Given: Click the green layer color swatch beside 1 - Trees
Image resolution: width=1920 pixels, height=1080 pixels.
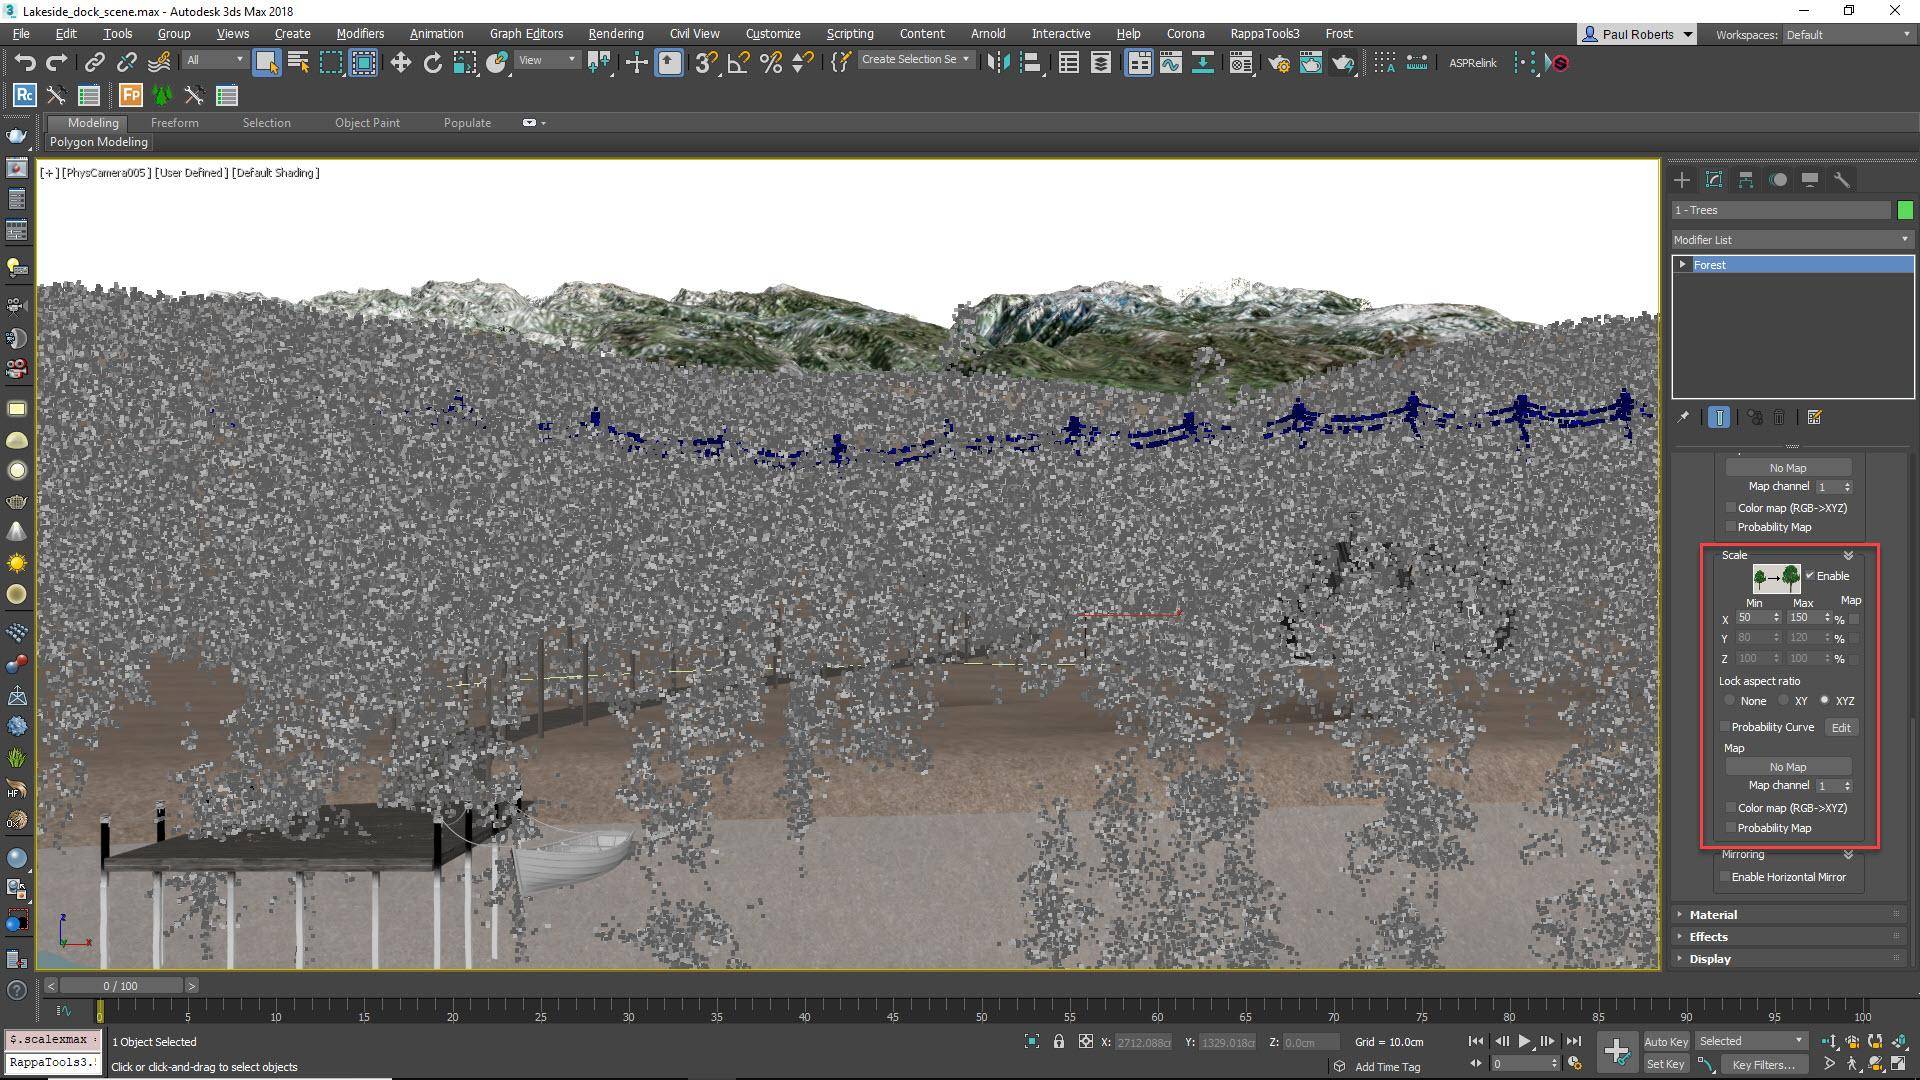Looking at the screenshot, I should pos(1906,210).
